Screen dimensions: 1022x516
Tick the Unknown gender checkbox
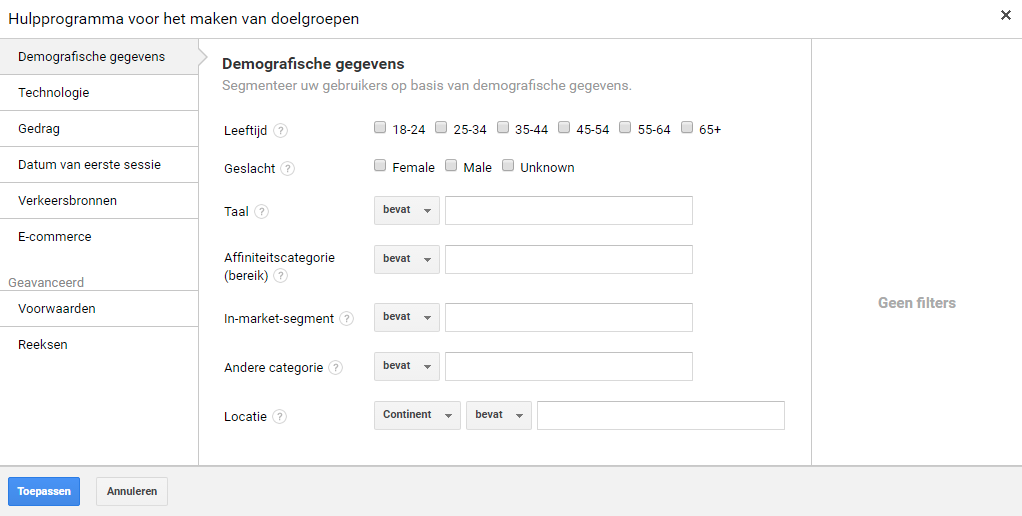(x=508, y=165)
